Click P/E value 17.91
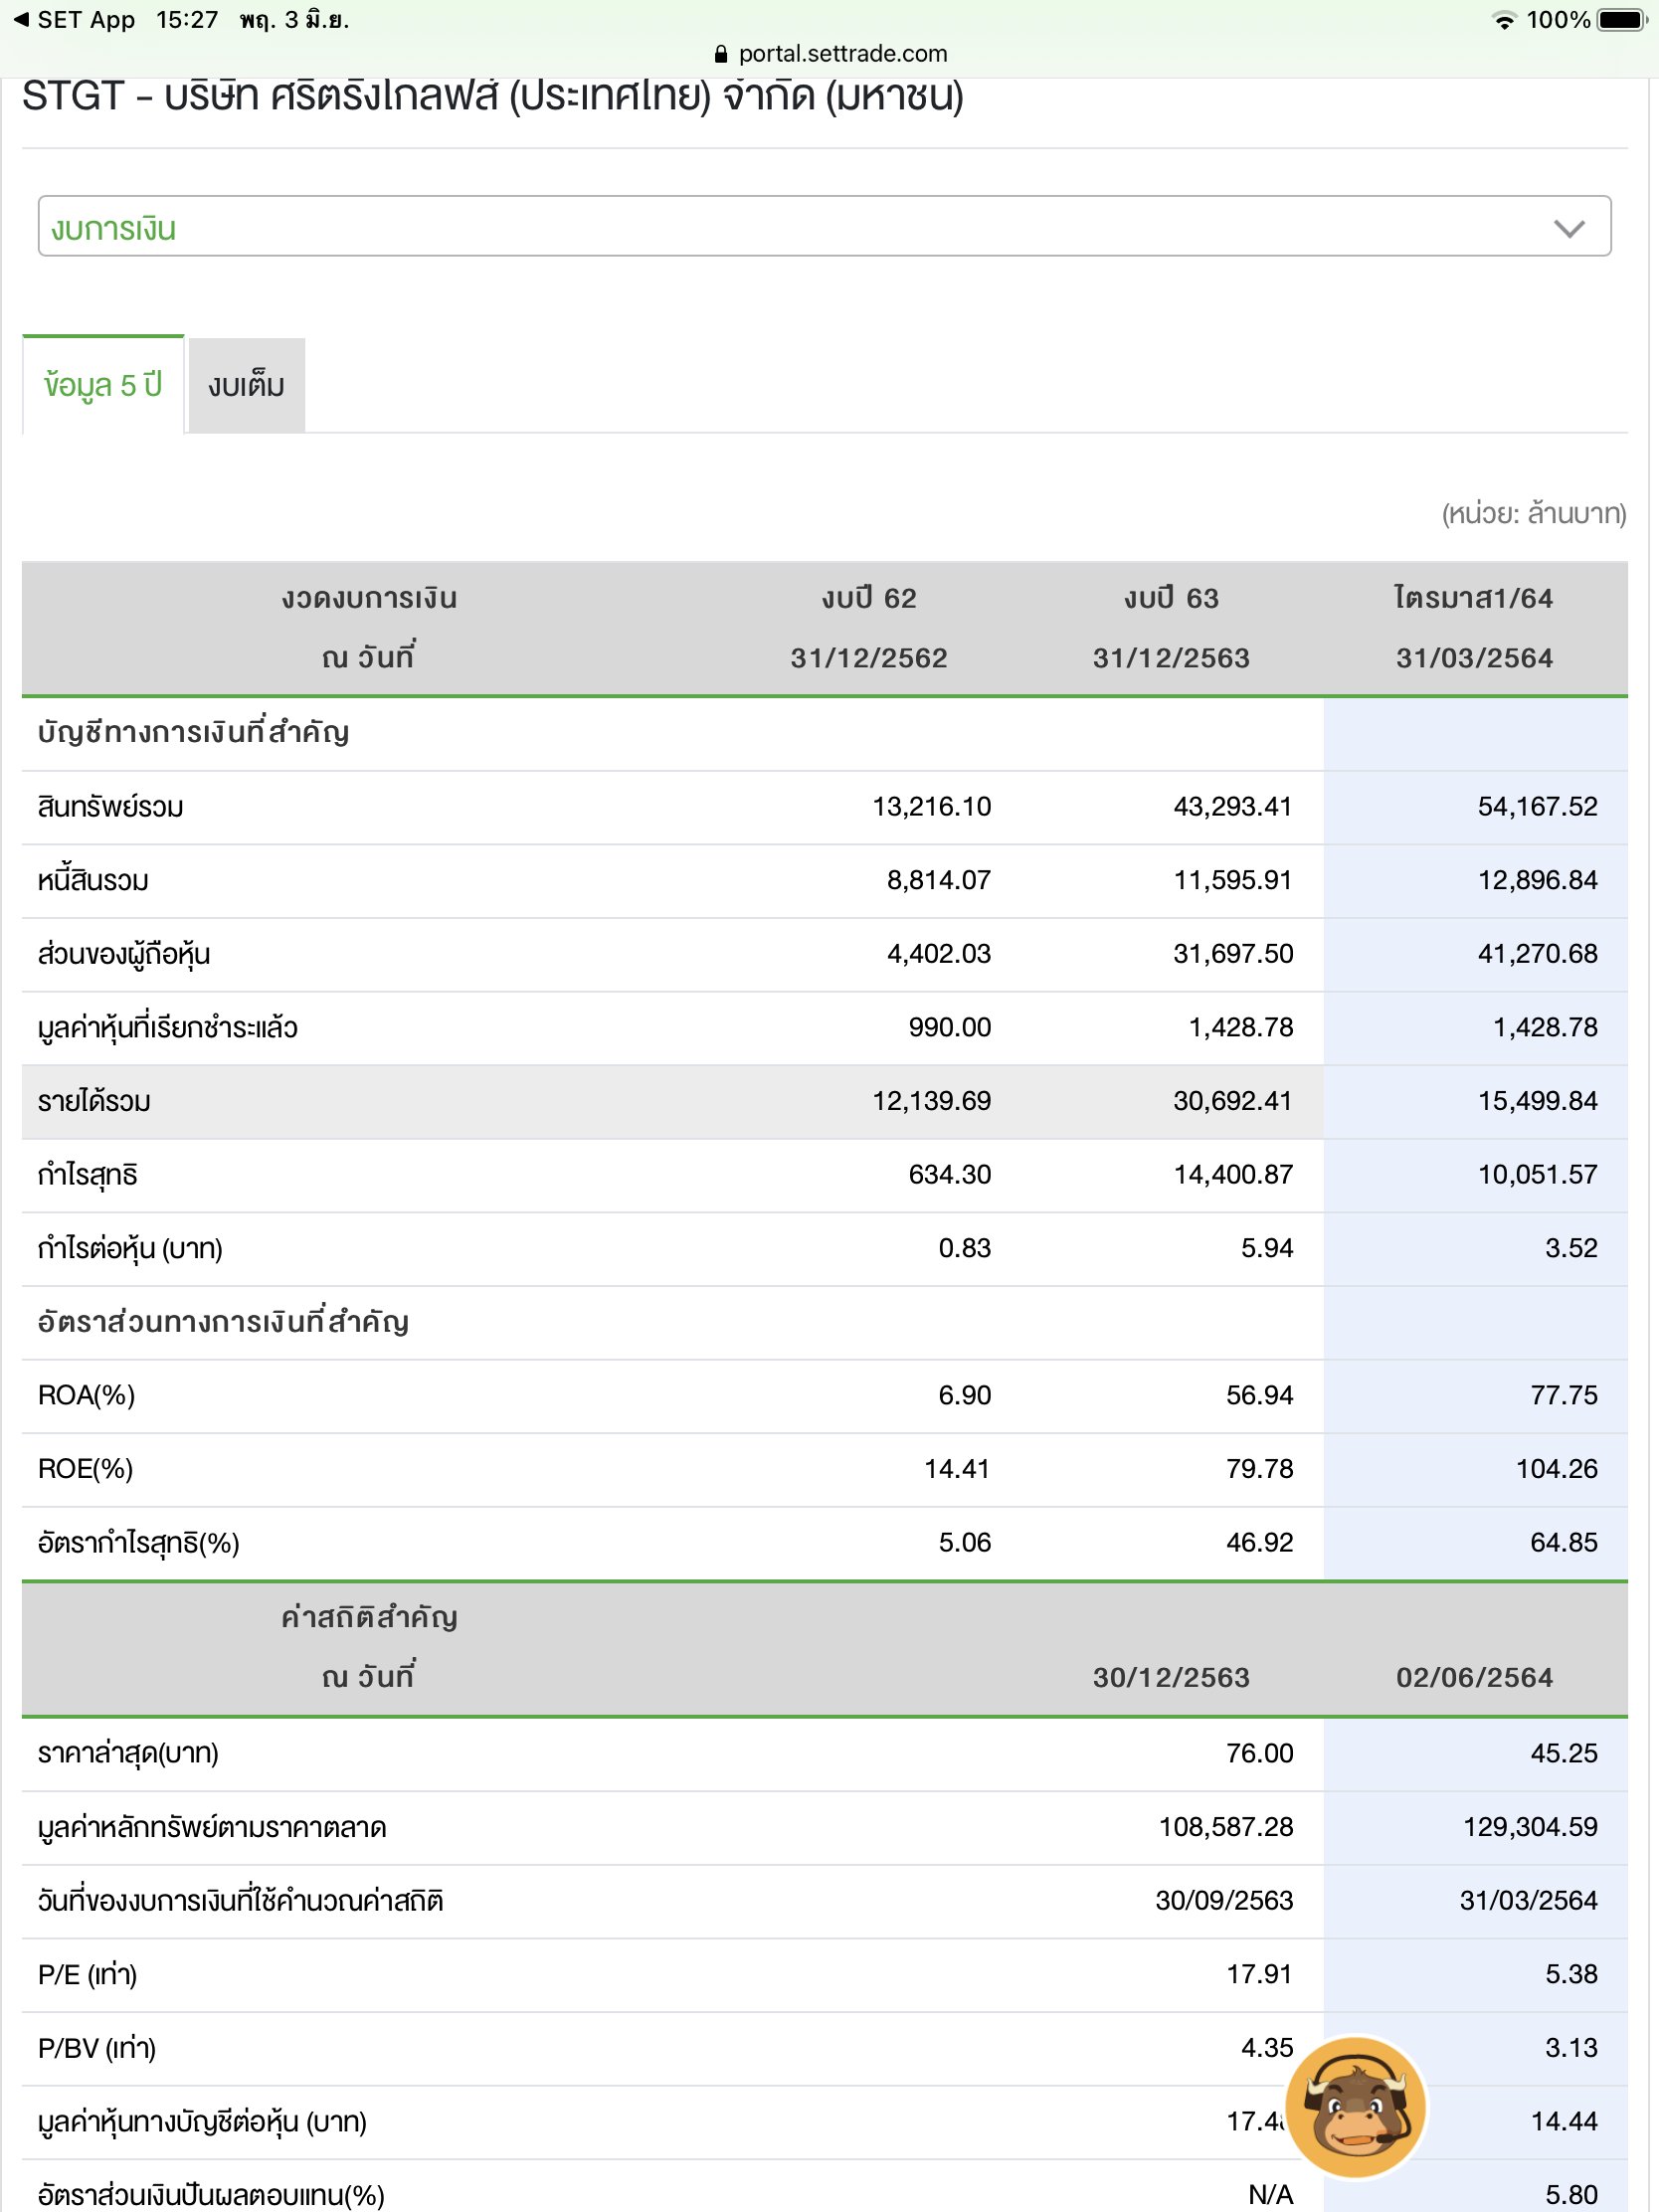1659x2212 pixels. point(1260,1974)
